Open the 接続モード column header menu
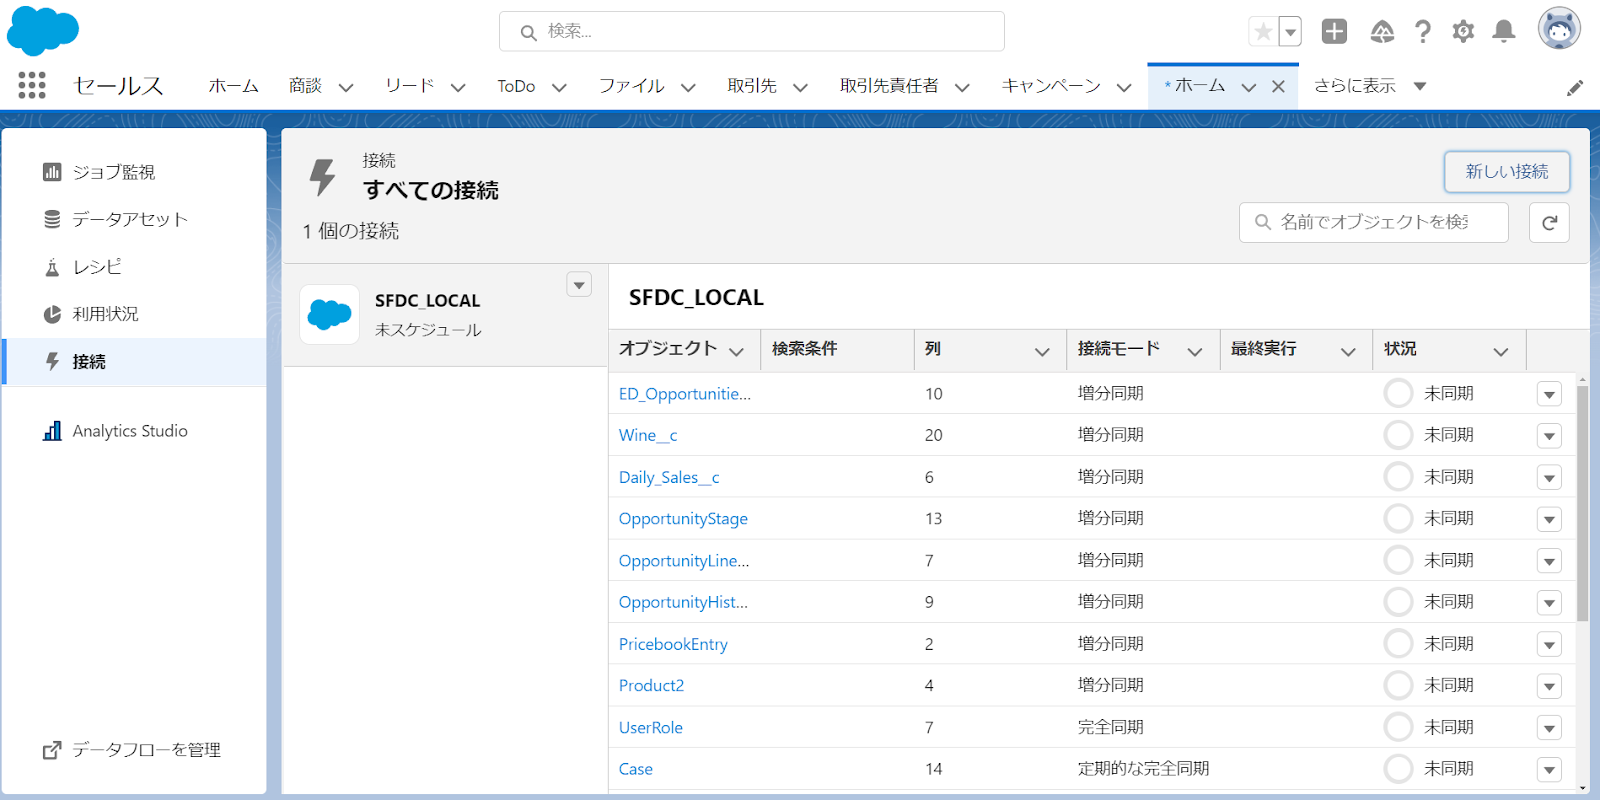The width and height of the screenshot is (1600, 800). pos(1194,351)
